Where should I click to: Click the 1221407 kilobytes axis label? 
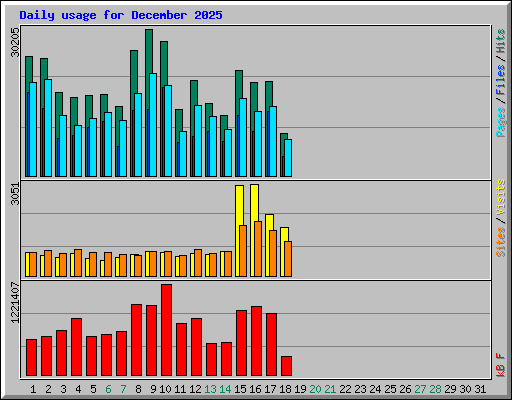pyautogui.click(x=15, y=303)
